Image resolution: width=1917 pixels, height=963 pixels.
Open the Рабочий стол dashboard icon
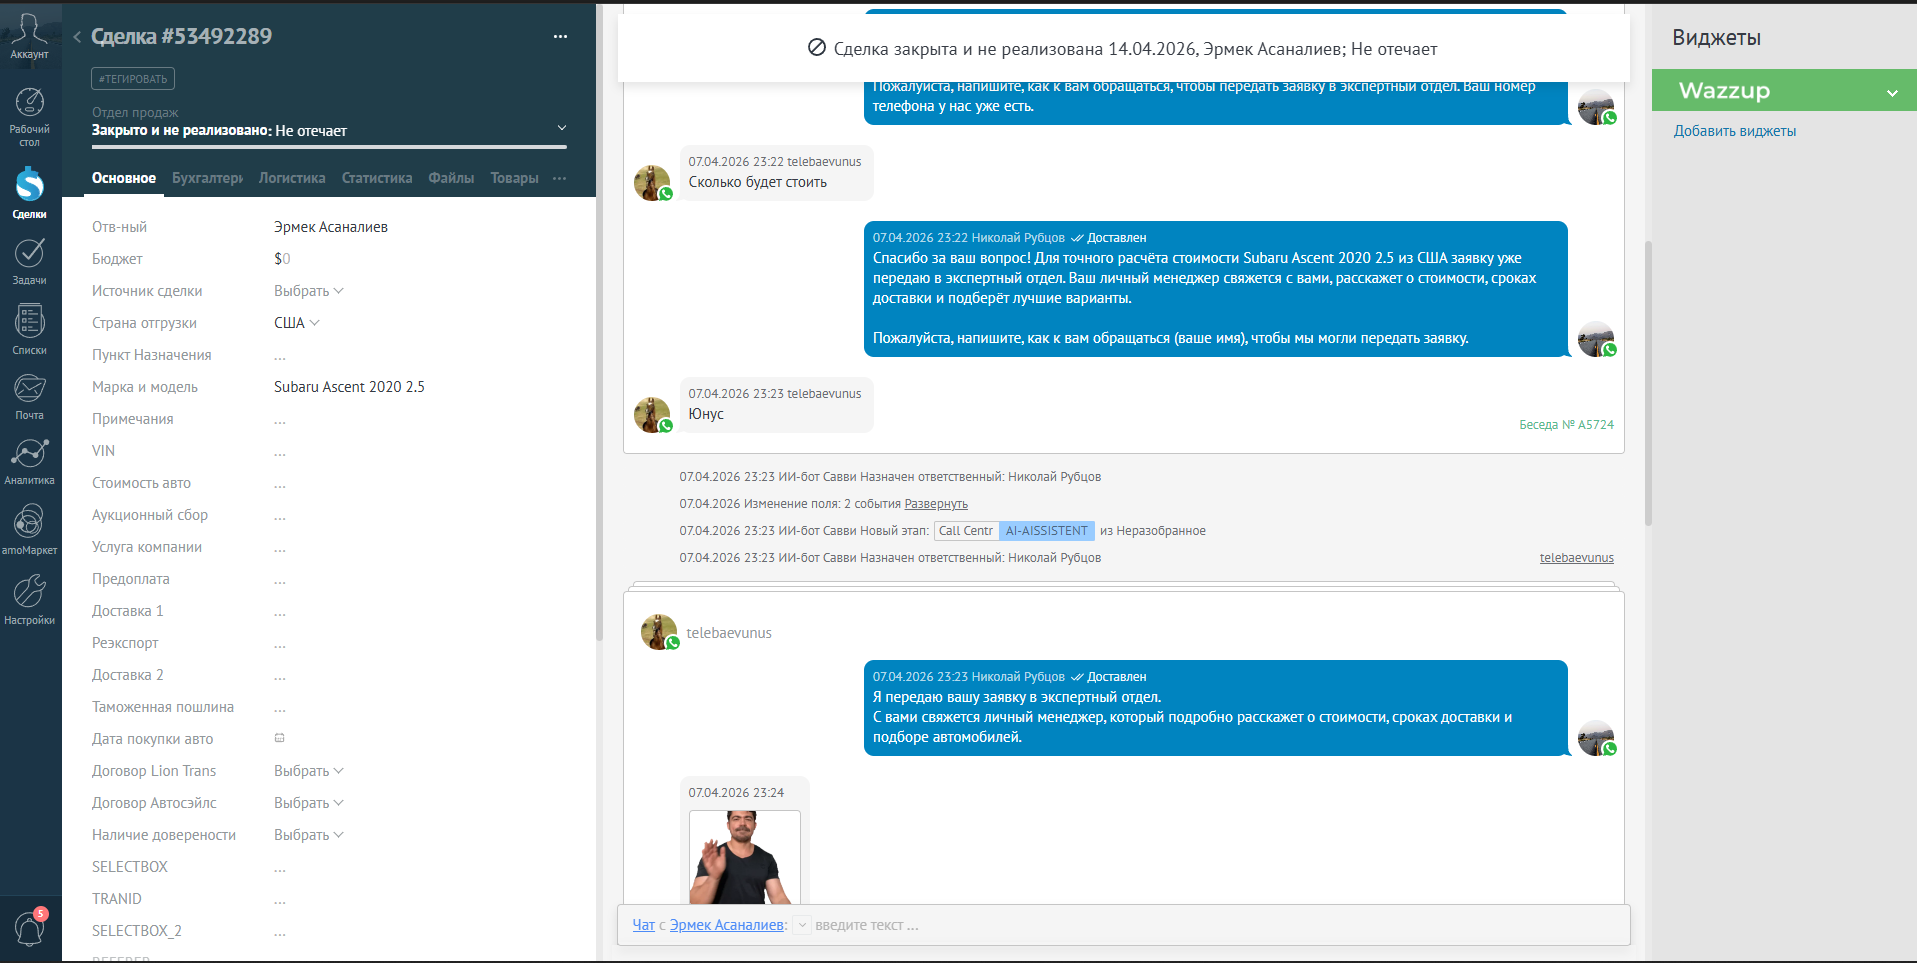coord(29,116)
